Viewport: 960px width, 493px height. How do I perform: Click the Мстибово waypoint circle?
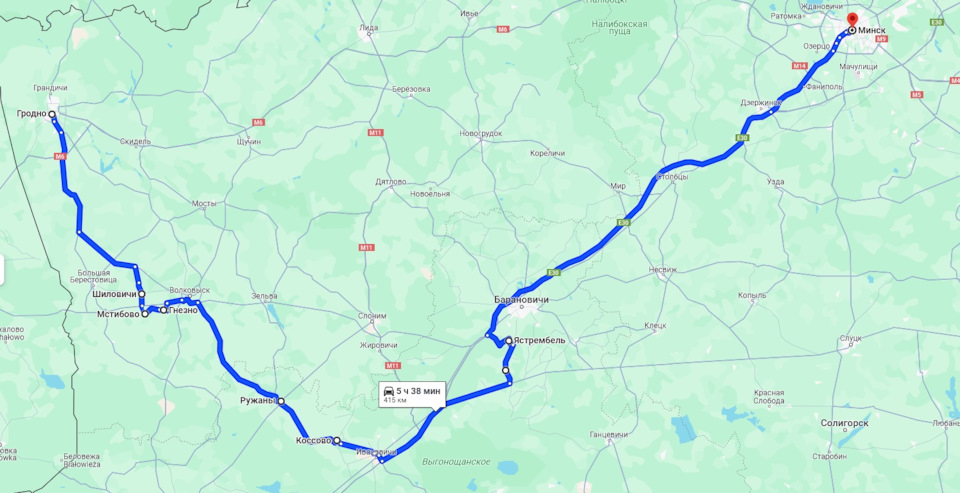pyautogui.click(x=145, y=314)
